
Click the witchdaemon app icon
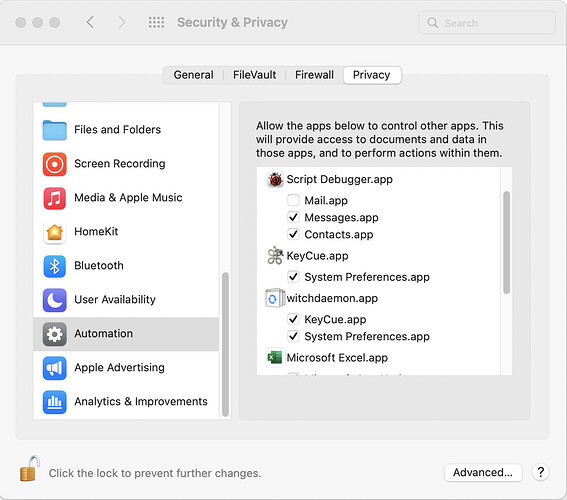tap(275, 298)
